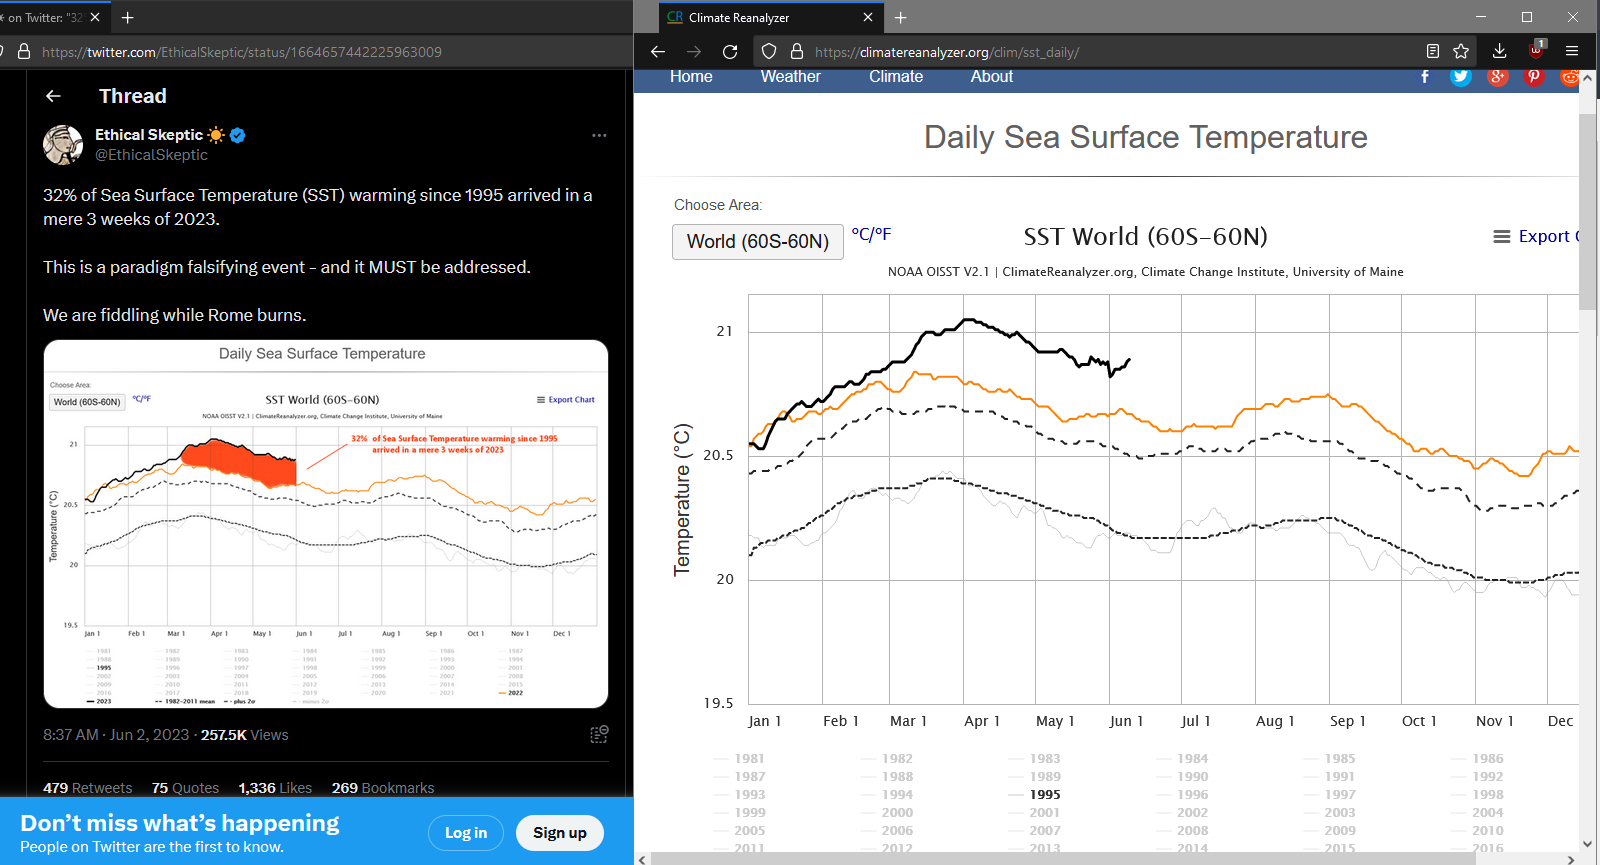Image resolution: width=1600 pixels, height=865 pixels.
Task: Click the Firefox back button
Action: [657, 52]
